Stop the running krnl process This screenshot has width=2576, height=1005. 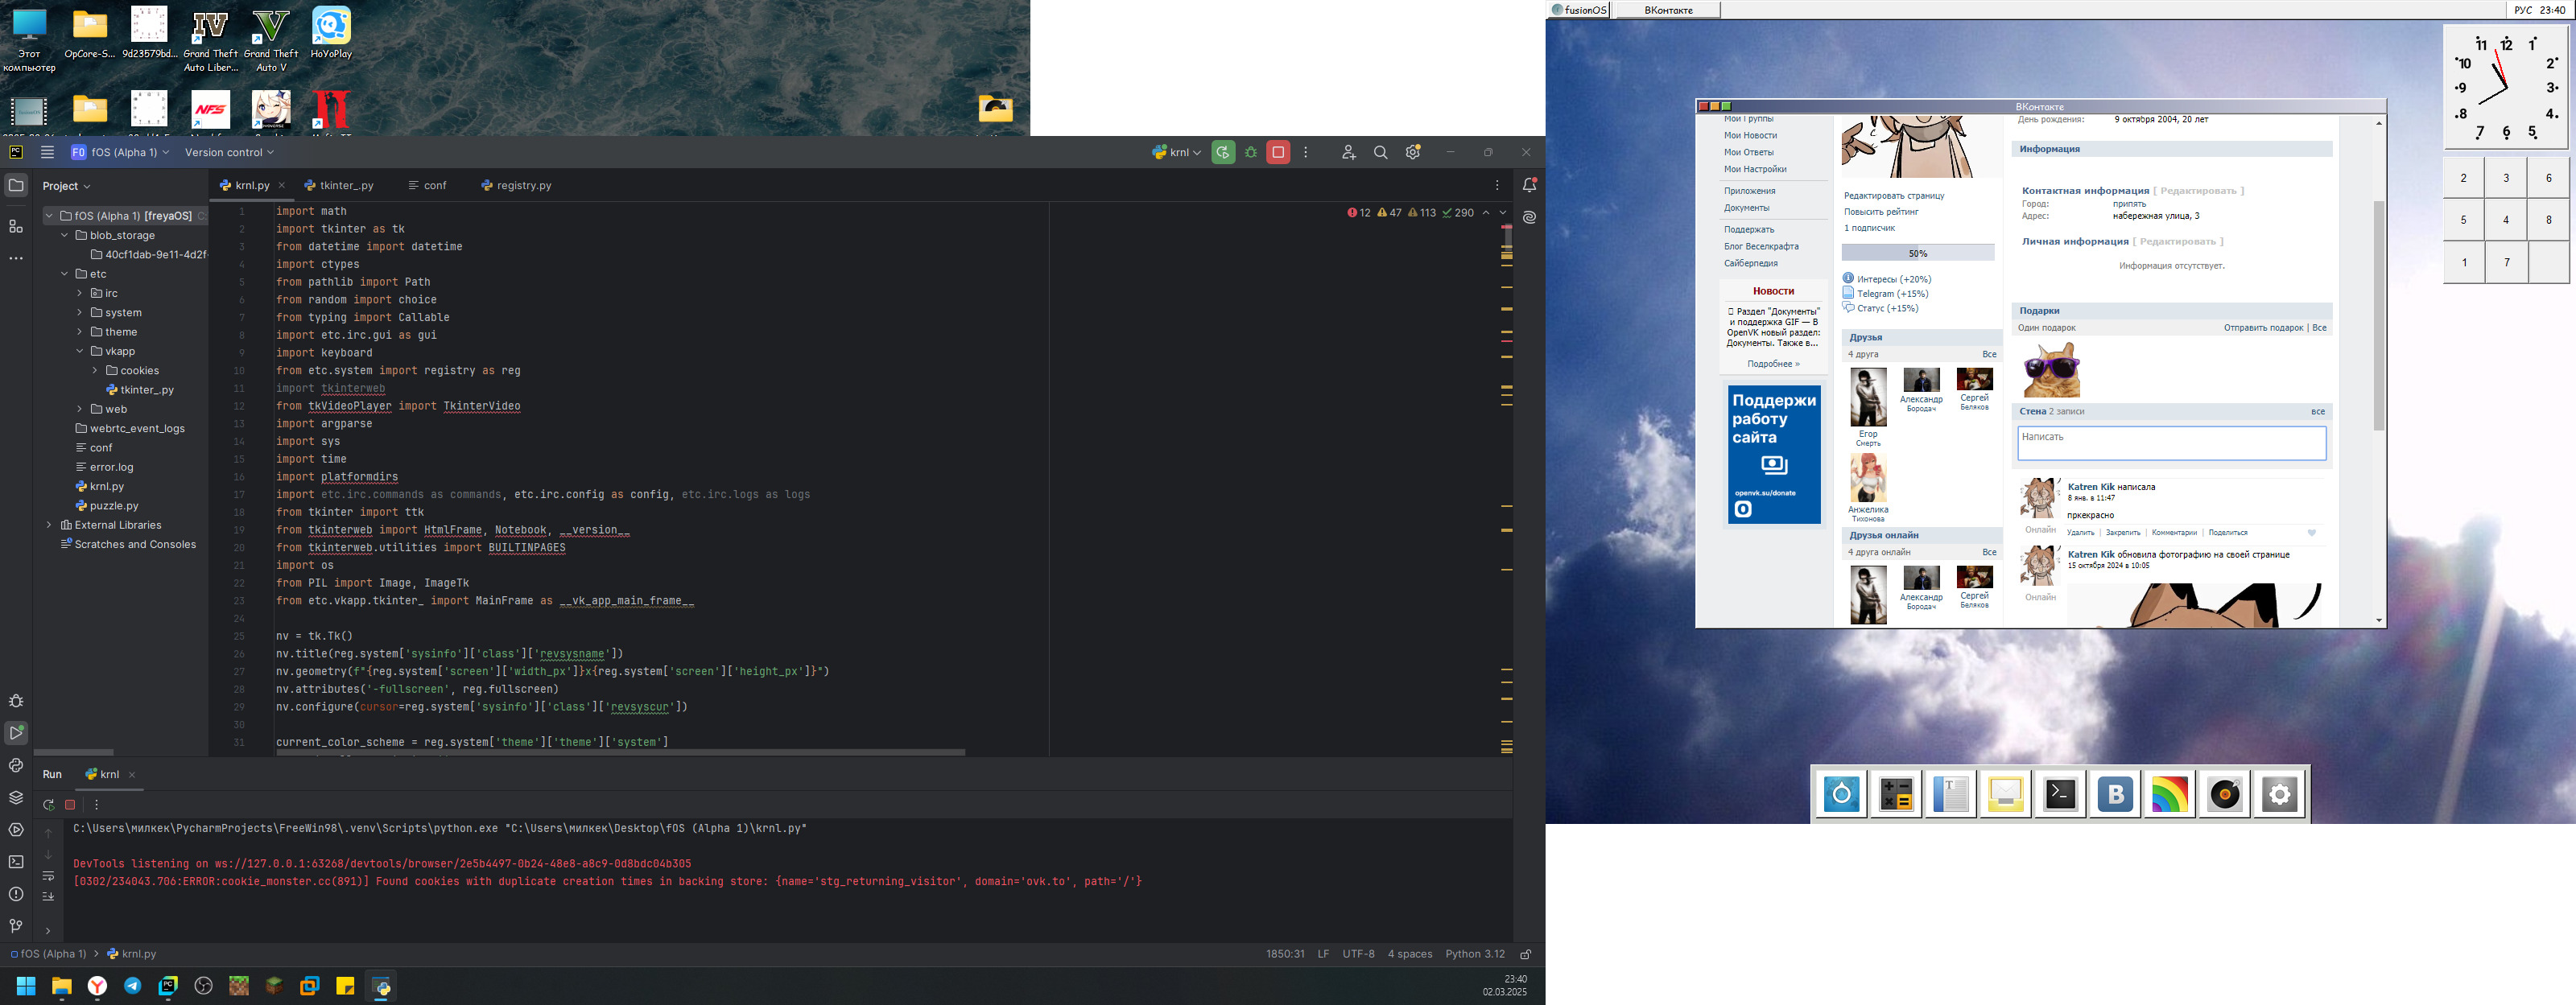tap(1278, 153)
